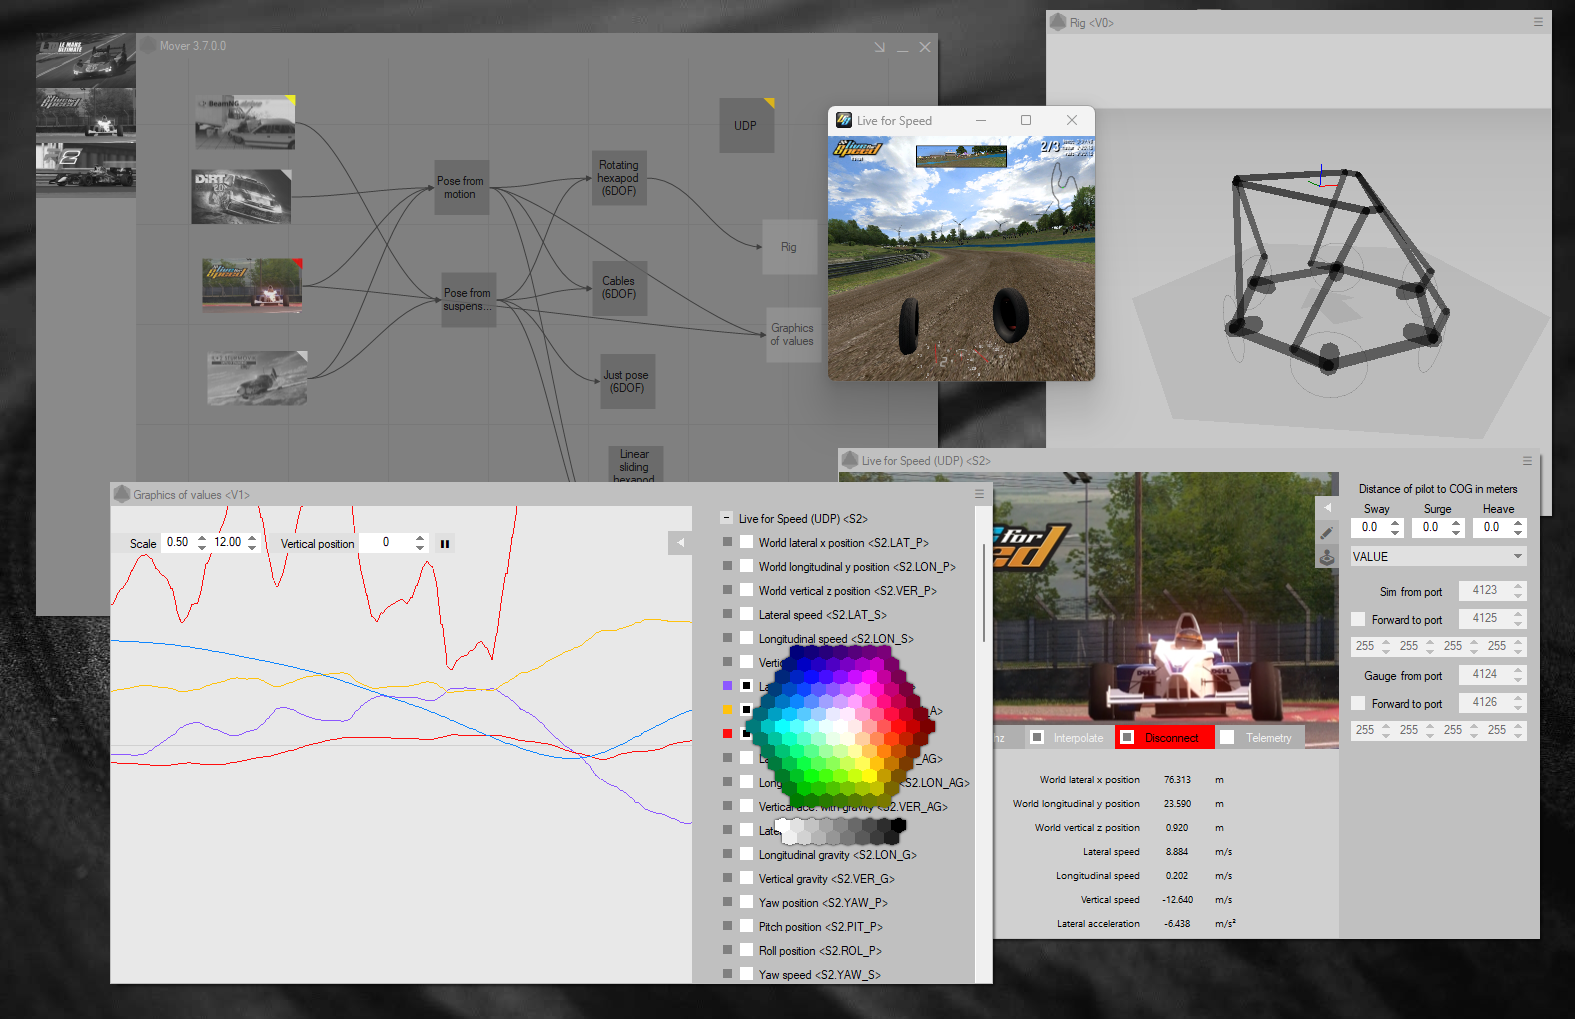Screen dimensions: 1575x1019
Task: Open the VALUE dropdown
Action: pyautogui.click(x=1437, y=557)
